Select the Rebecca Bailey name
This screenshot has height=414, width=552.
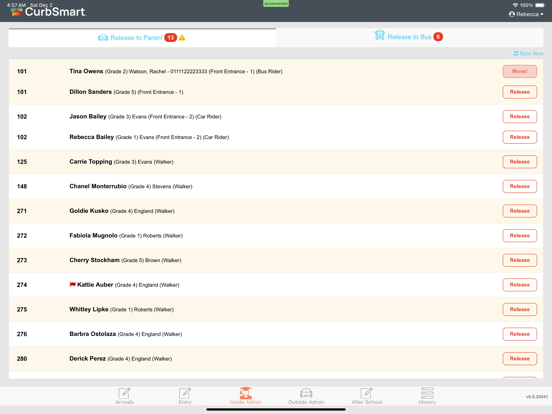point(92,137)
